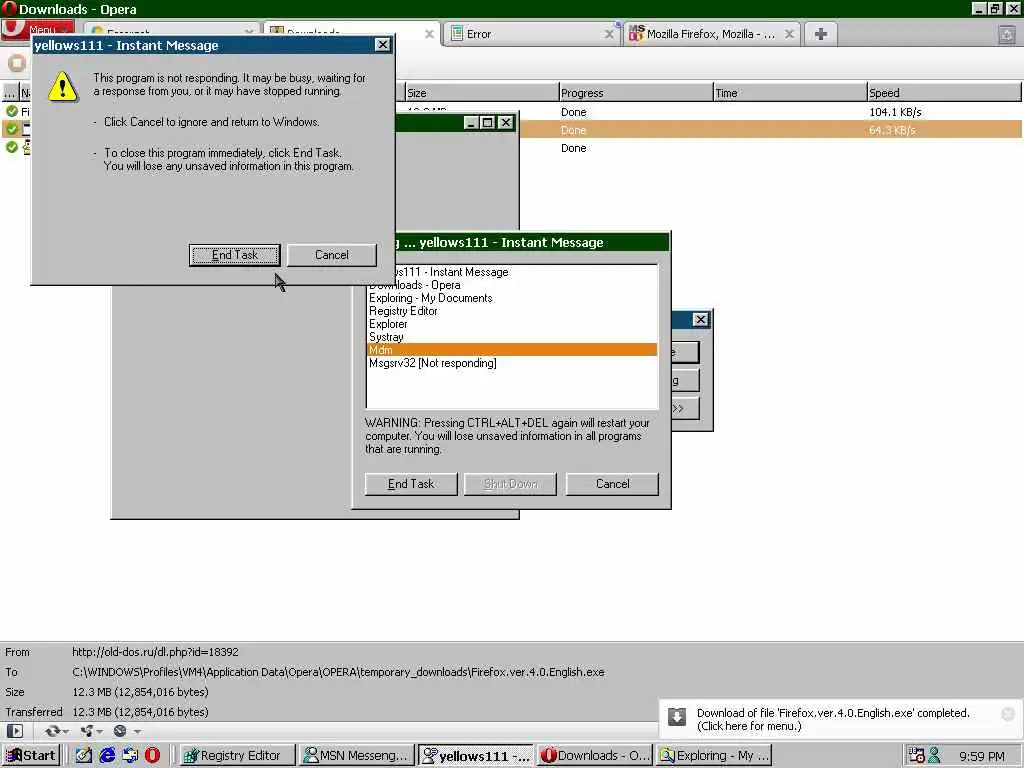This screenshot has height=768, width=1024.
Task: Minimize the dark green background window
Action: [x=471, y=123]
